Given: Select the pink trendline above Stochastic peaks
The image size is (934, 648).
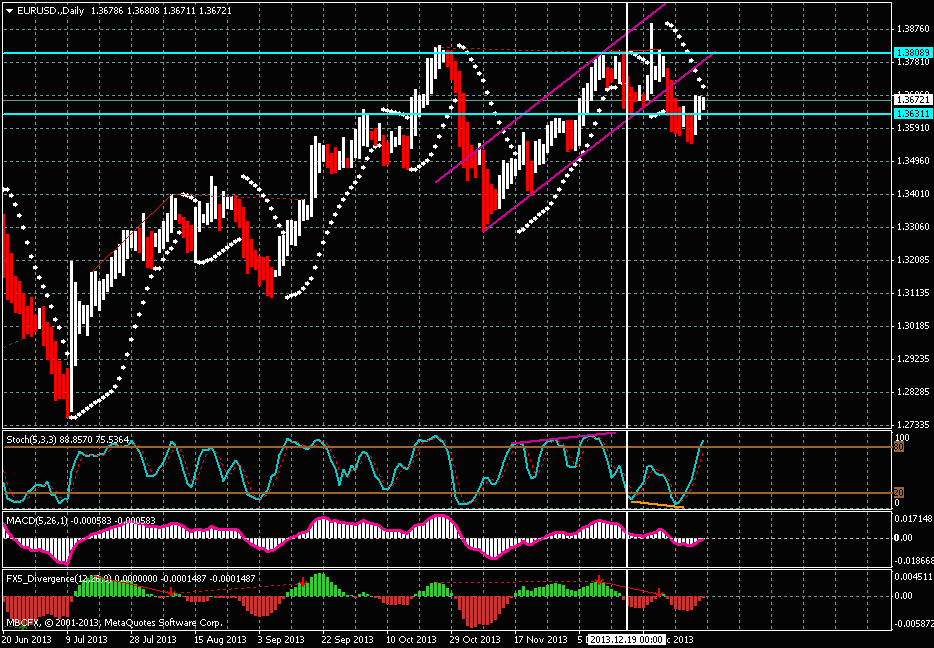Looking at the screenshot, I should click(560, 438).
